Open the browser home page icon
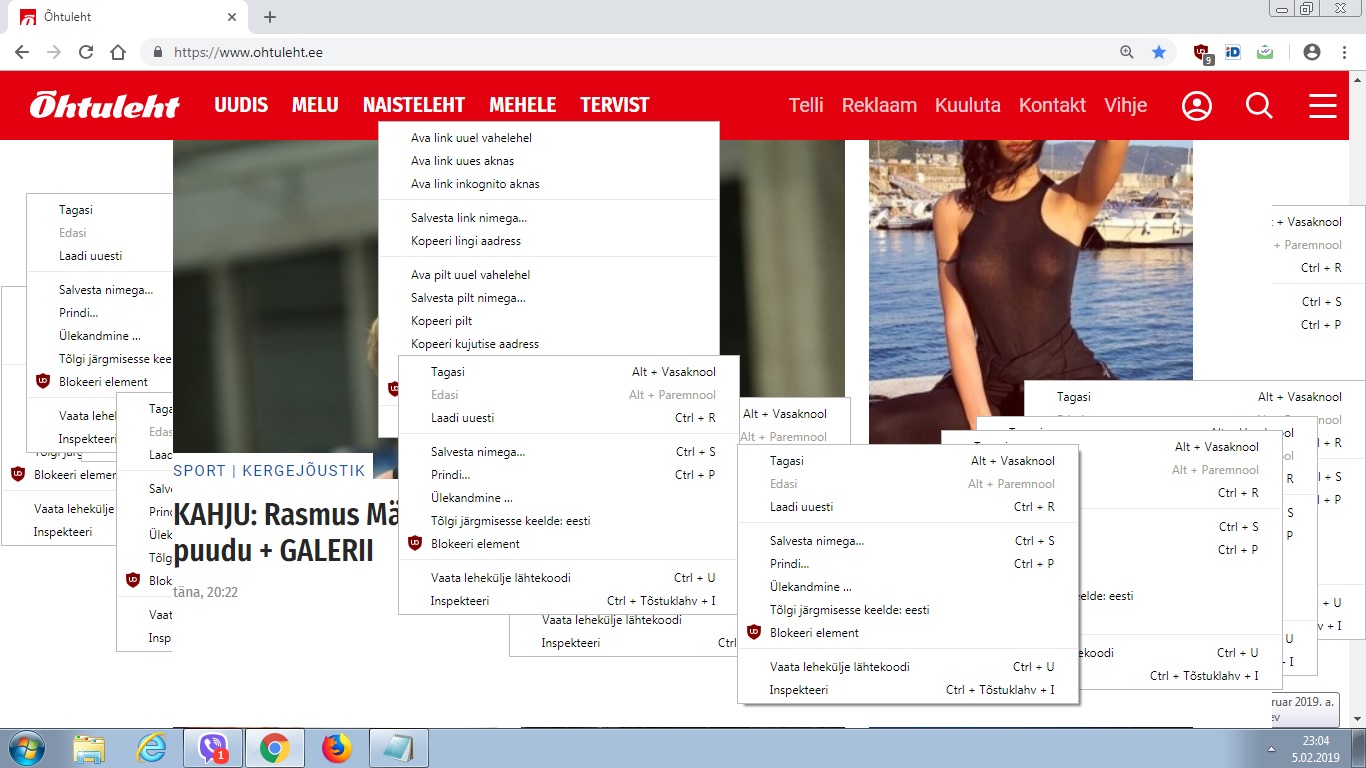 pos(118,52)
